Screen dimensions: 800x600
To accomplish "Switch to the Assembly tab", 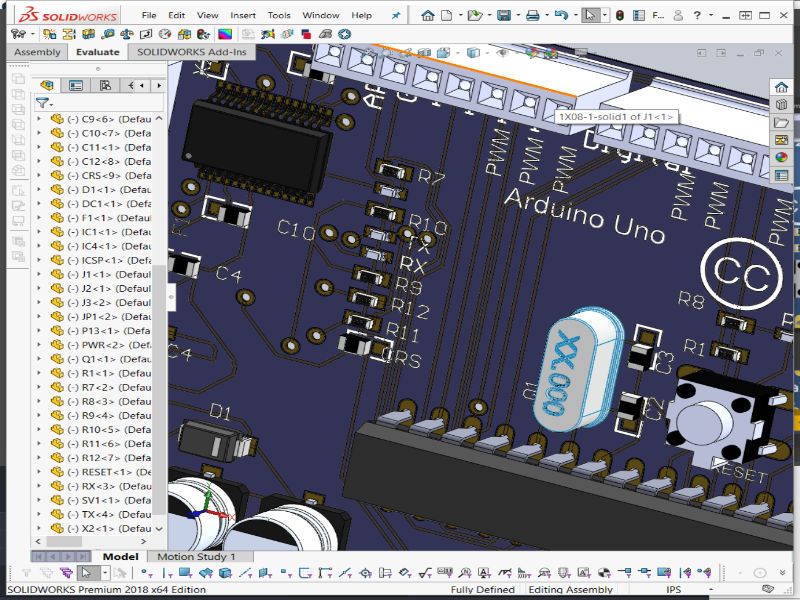I will click(x=37, y=52).
